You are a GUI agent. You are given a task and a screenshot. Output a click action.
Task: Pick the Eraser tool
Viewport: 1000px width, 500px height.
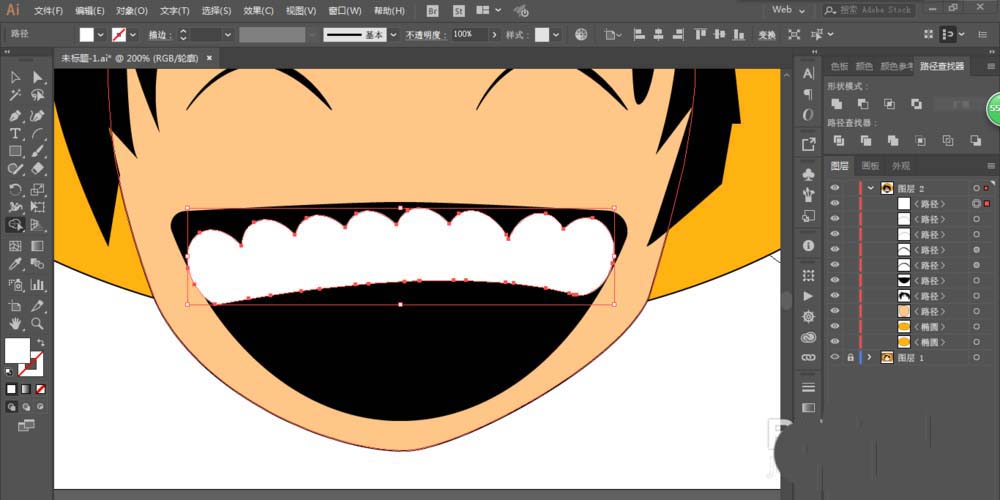tap(38, 169)
